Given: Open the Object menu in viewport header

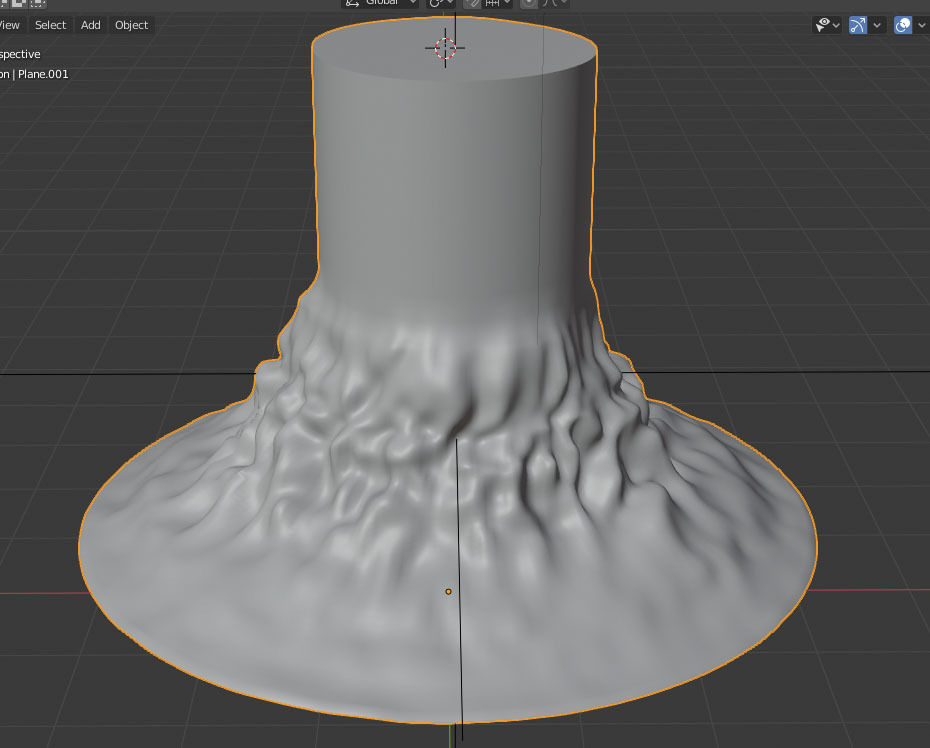Looking at the screenshot, I should [x=132, y=25].
